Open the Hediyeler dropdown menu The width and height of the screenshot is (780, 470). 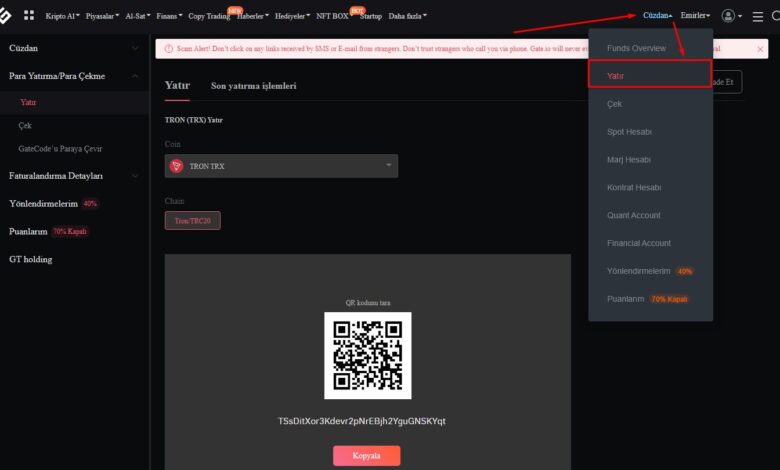[x=292, y=16]
